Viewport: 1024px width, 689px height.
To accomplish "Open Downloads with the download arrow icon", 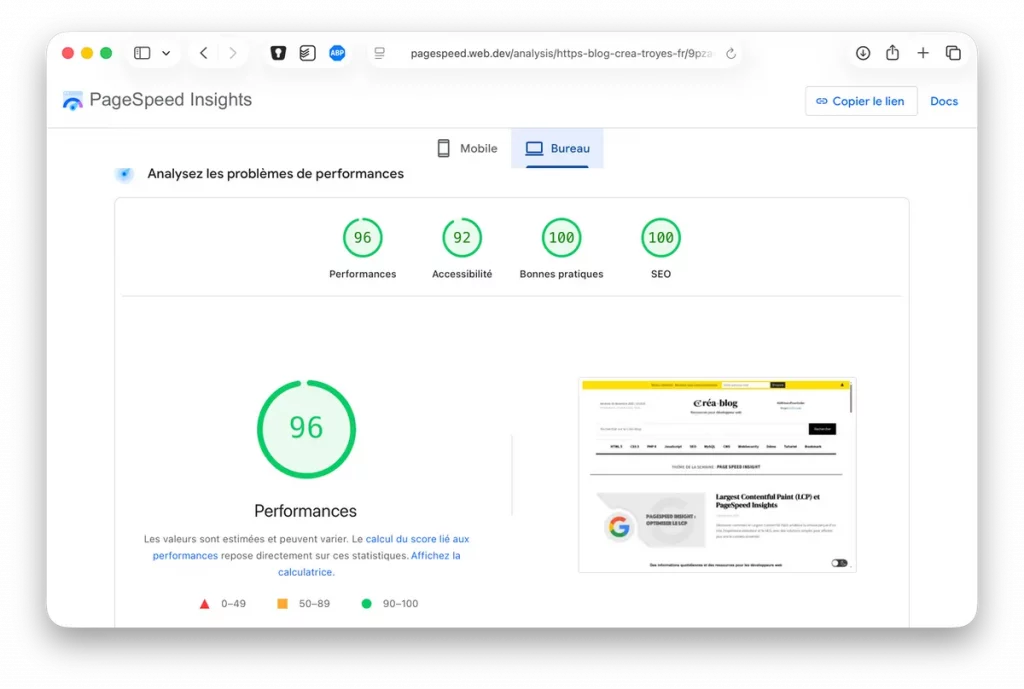I will [863, 53].
